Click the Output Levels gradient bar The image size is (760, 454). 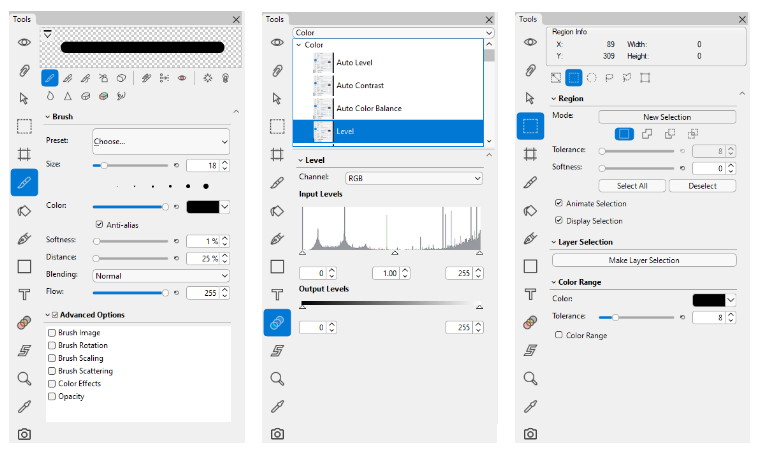391,303
